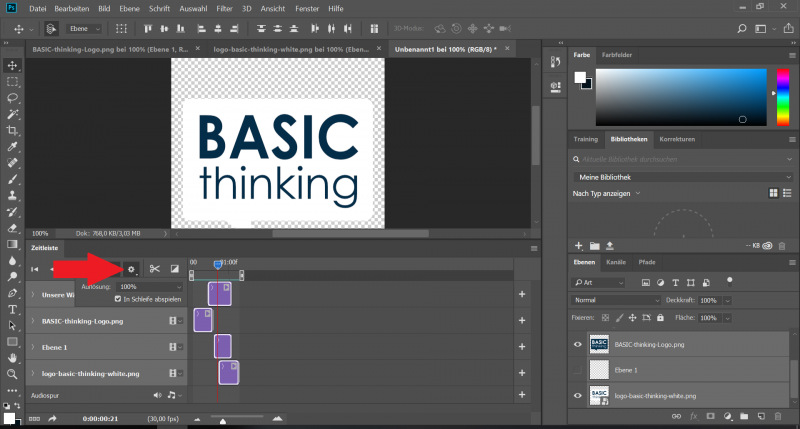Viewport: 800px width, 429px height.
Task: Click the blue timeline playhead marker
Action: (x=218, y=264)
